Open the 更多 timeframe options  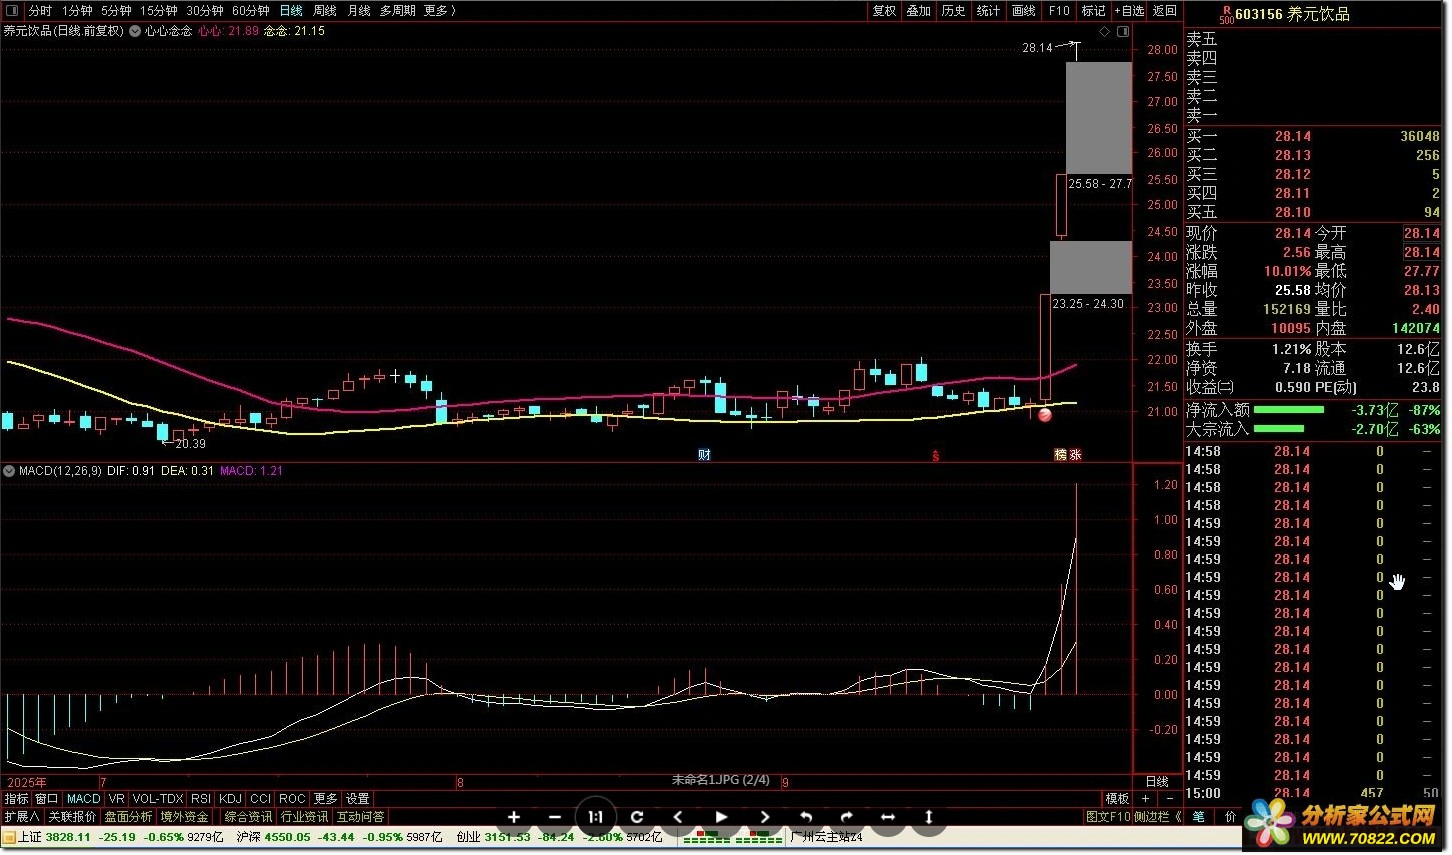pos(439,10)
